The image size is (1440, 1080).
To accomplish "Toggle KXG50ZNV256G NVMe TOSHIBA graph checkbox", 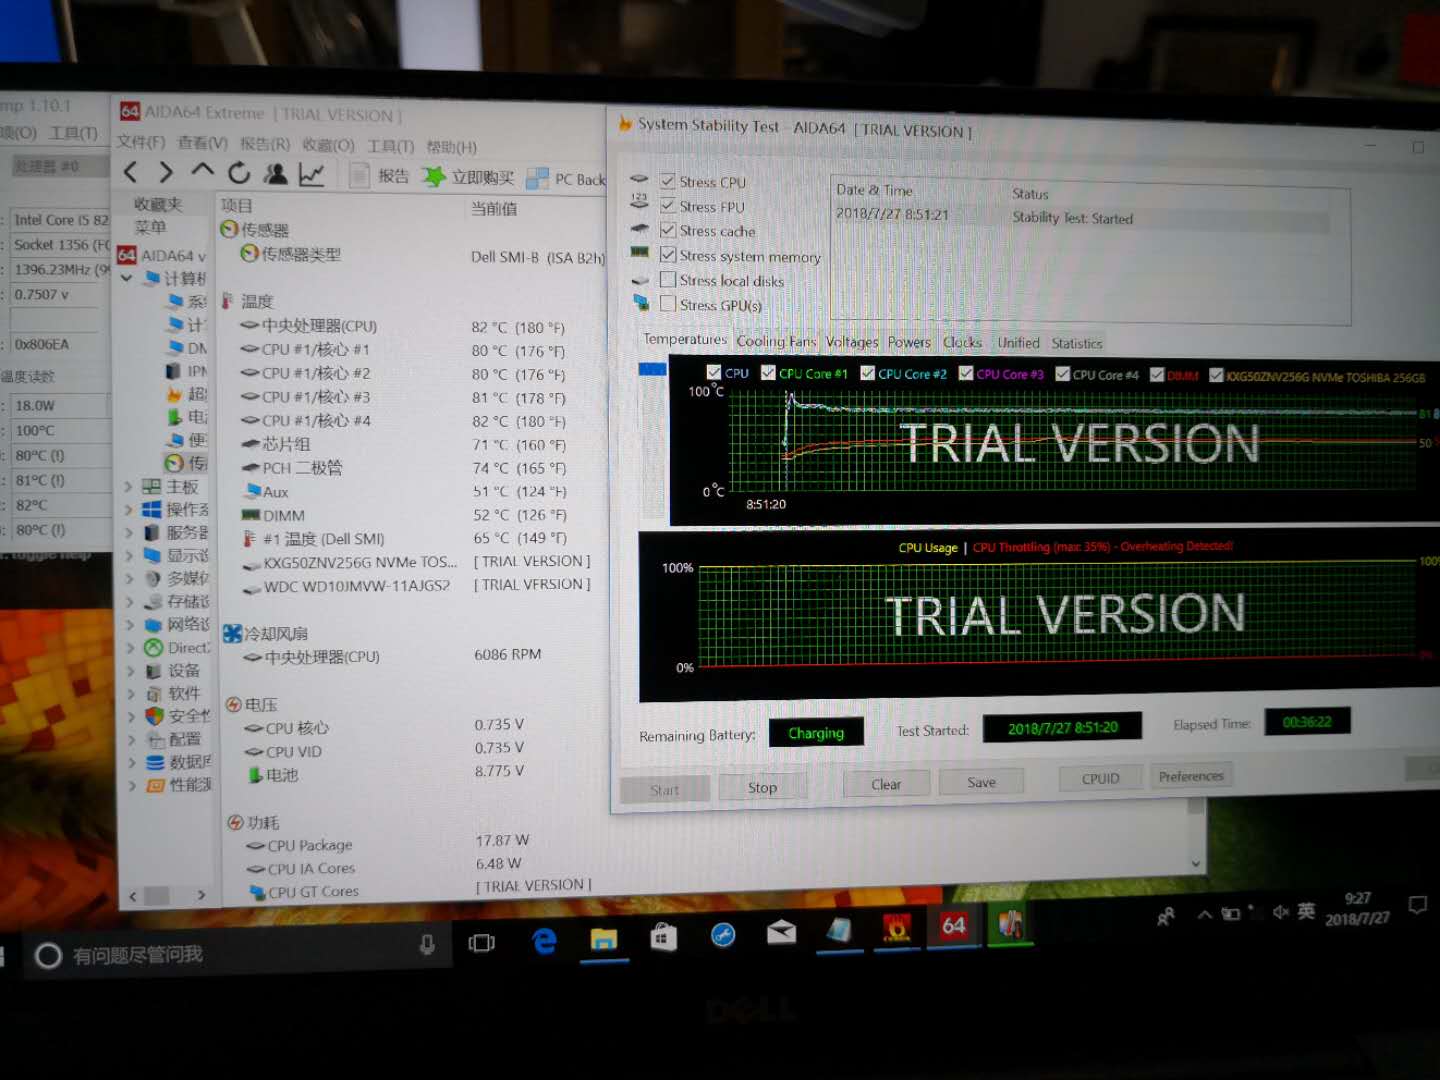I will [1216, 375].
